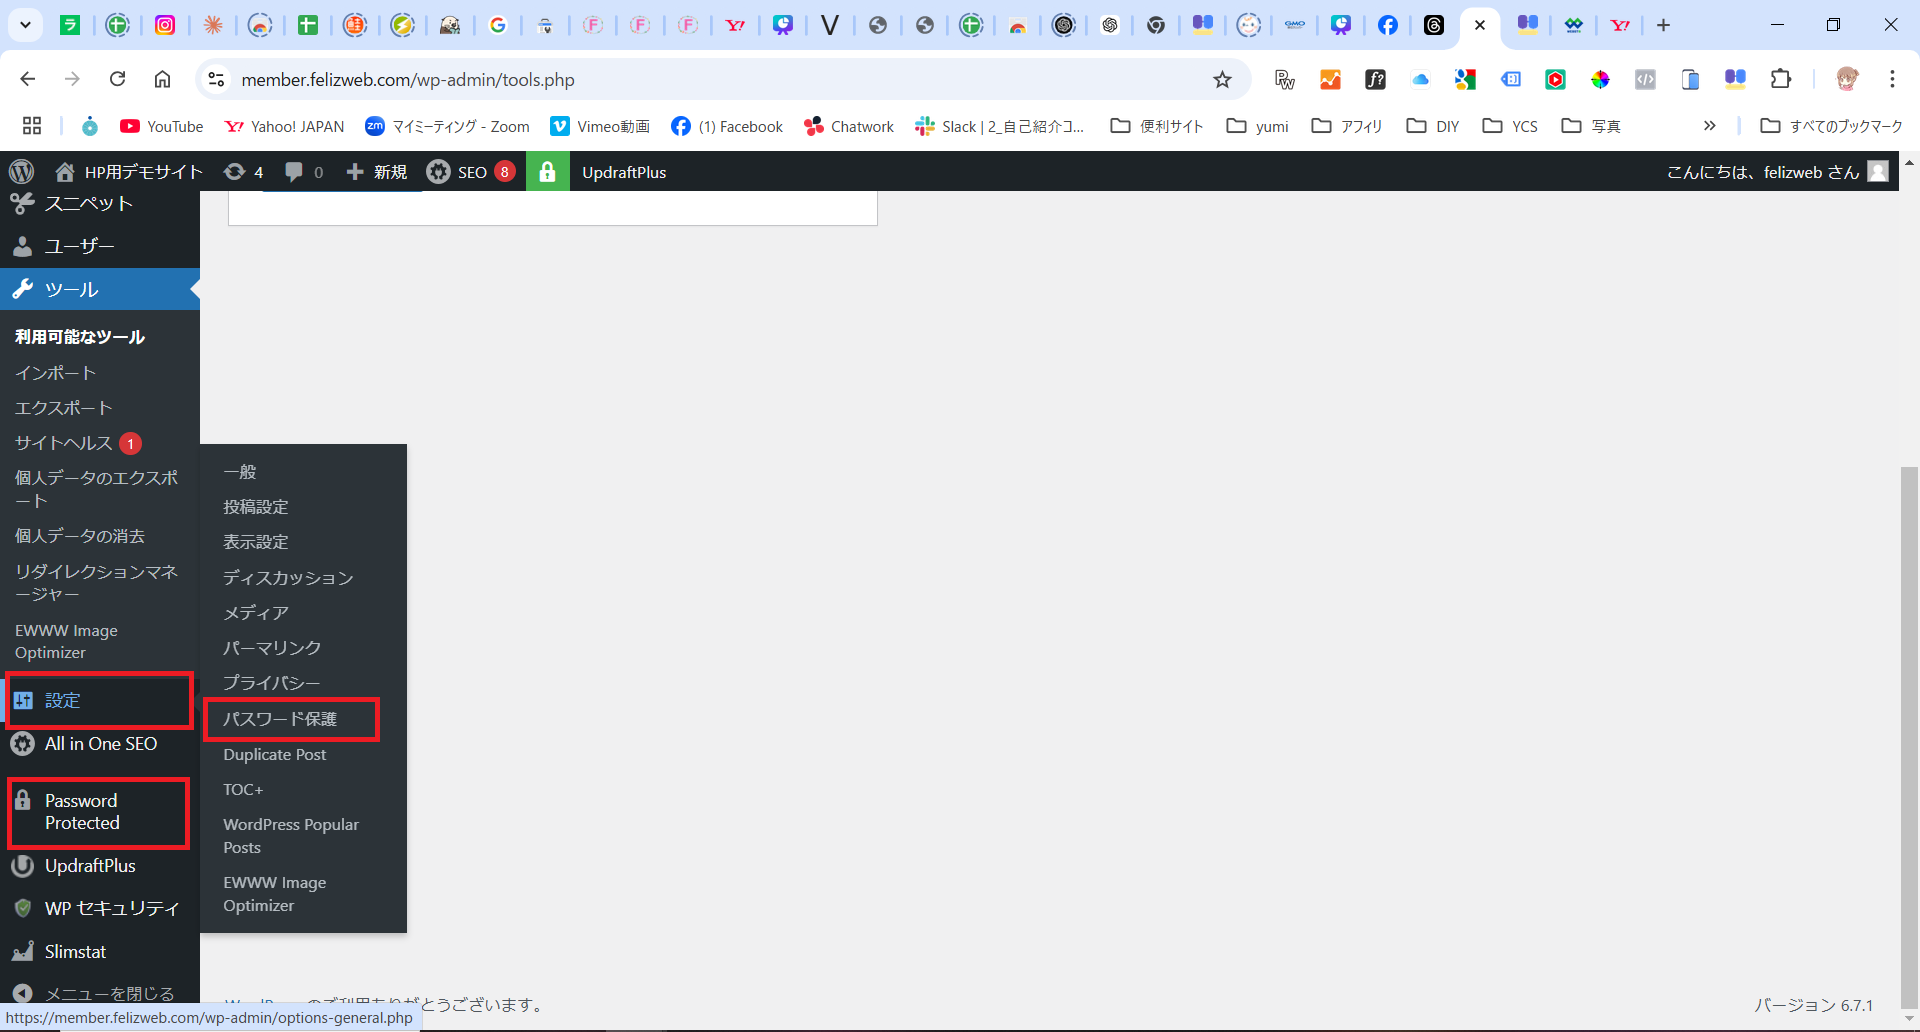Open the tab search dropdown arrow
Viewport: 1920px width, 1032px height.
click(25, 25)
